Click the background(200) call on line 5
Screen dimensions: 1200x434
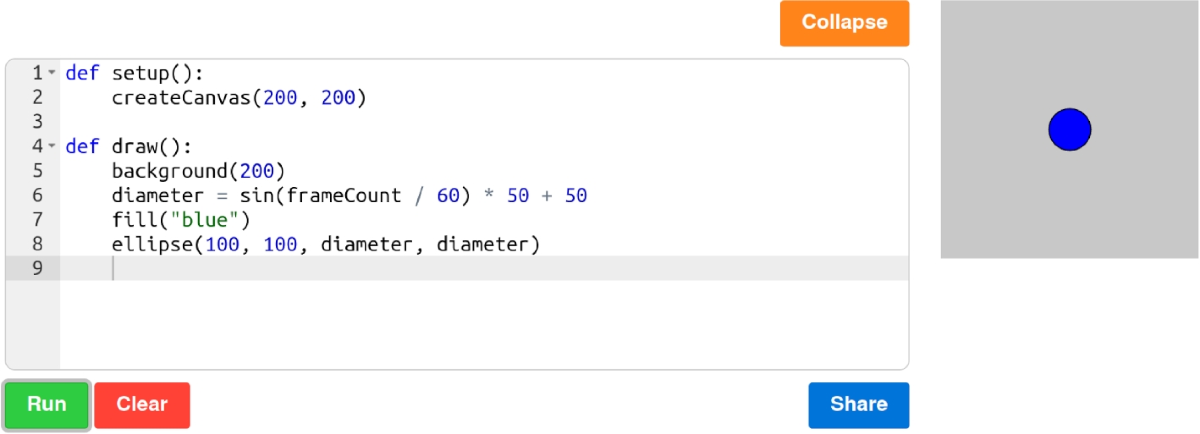(x=199, y=170)
